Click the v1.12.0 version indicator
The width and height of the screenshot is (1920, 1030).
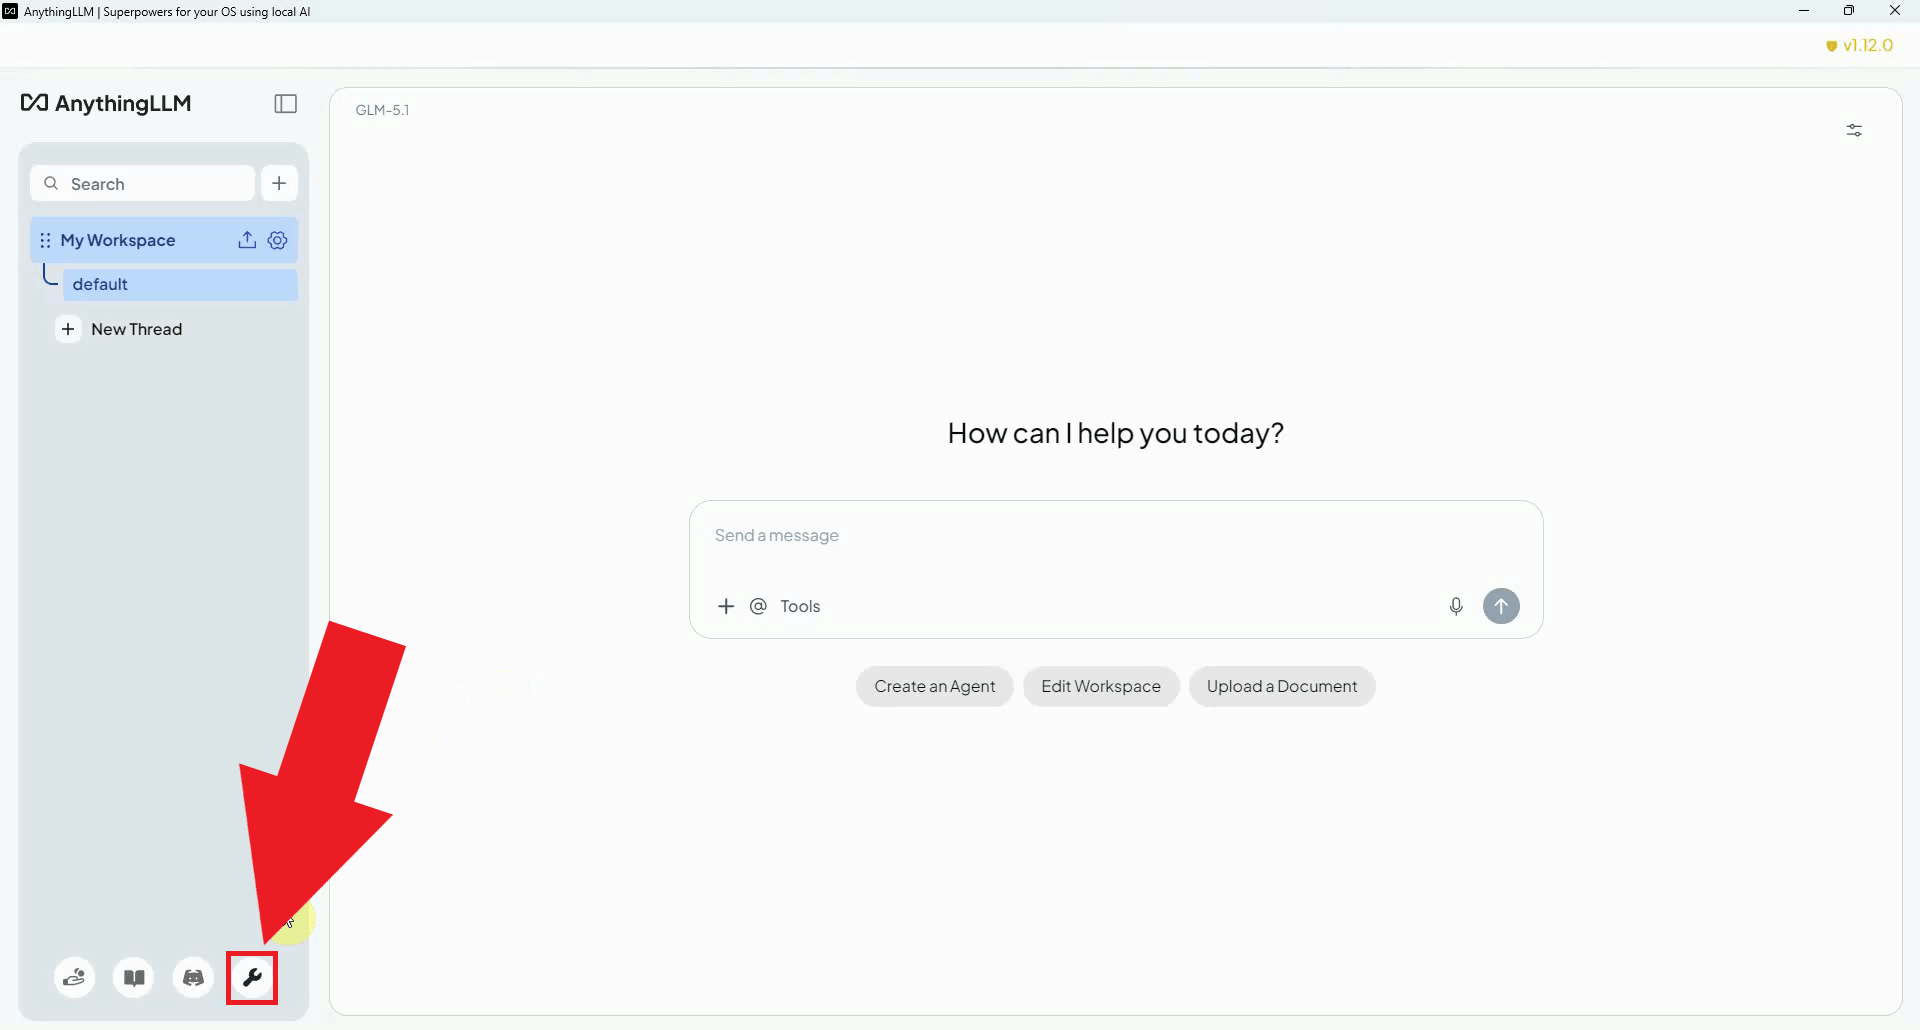pos(1860,45)
